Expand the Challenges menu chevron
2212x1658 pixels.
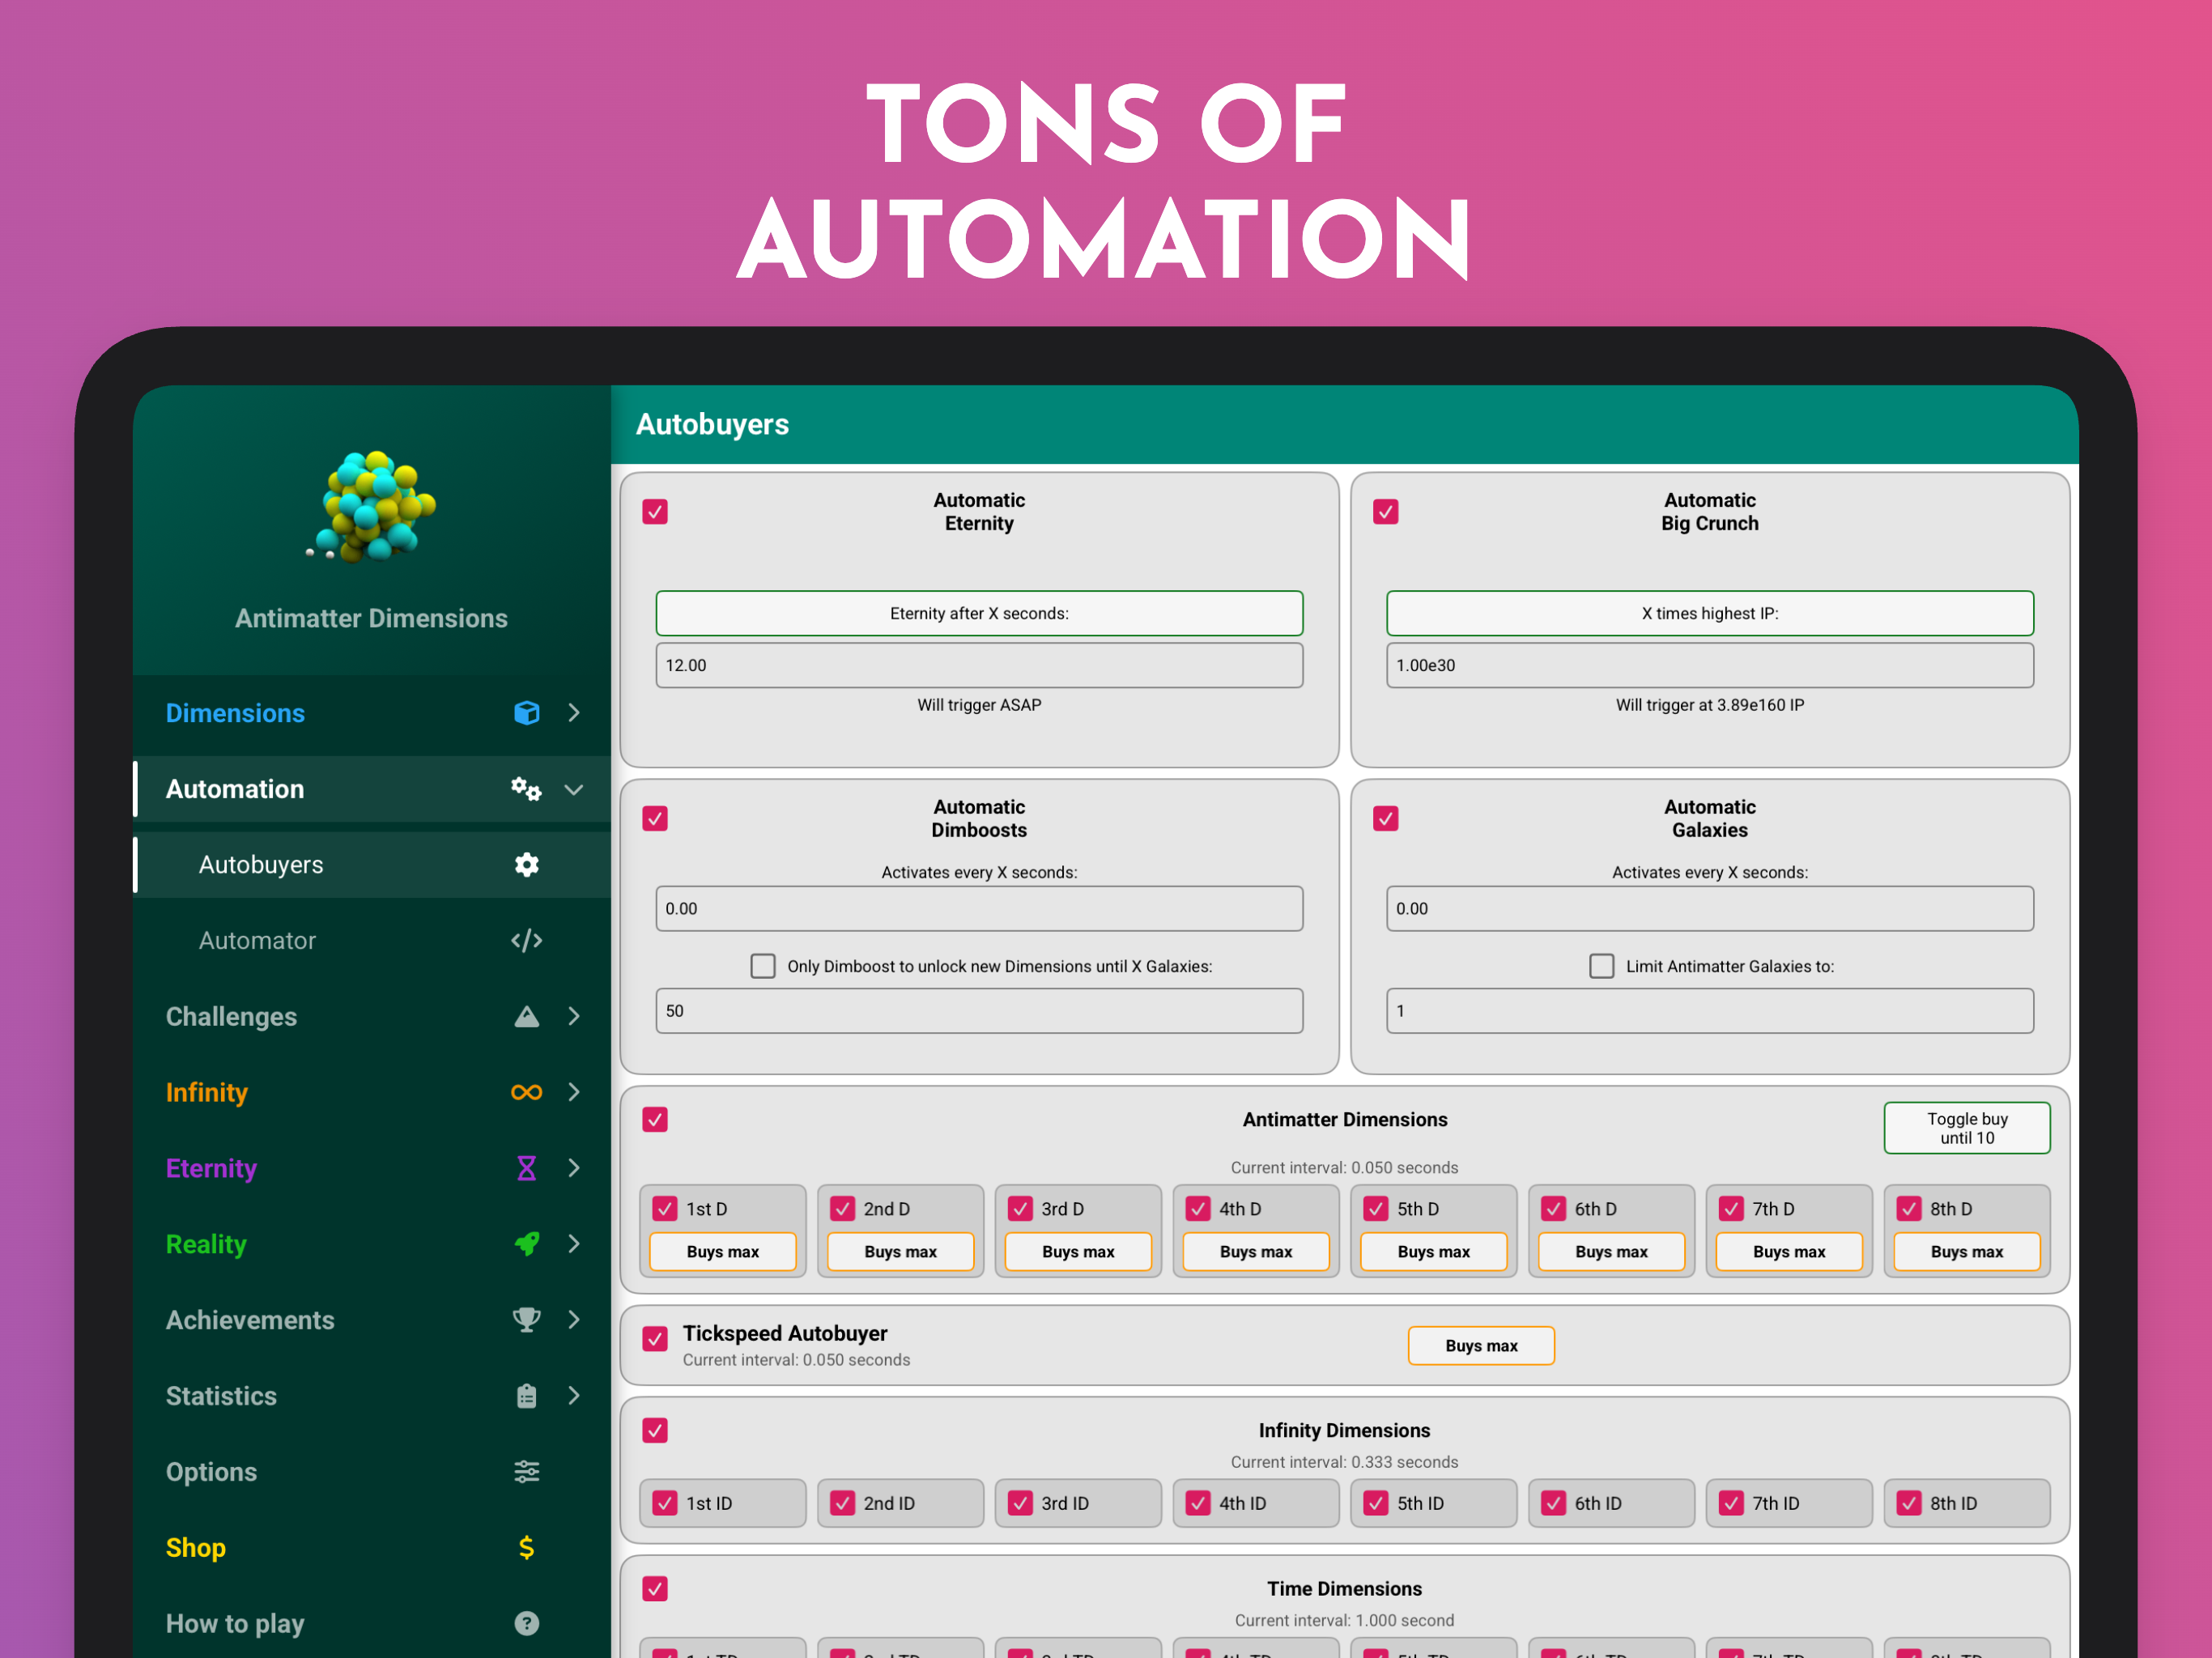point(574,1017)
